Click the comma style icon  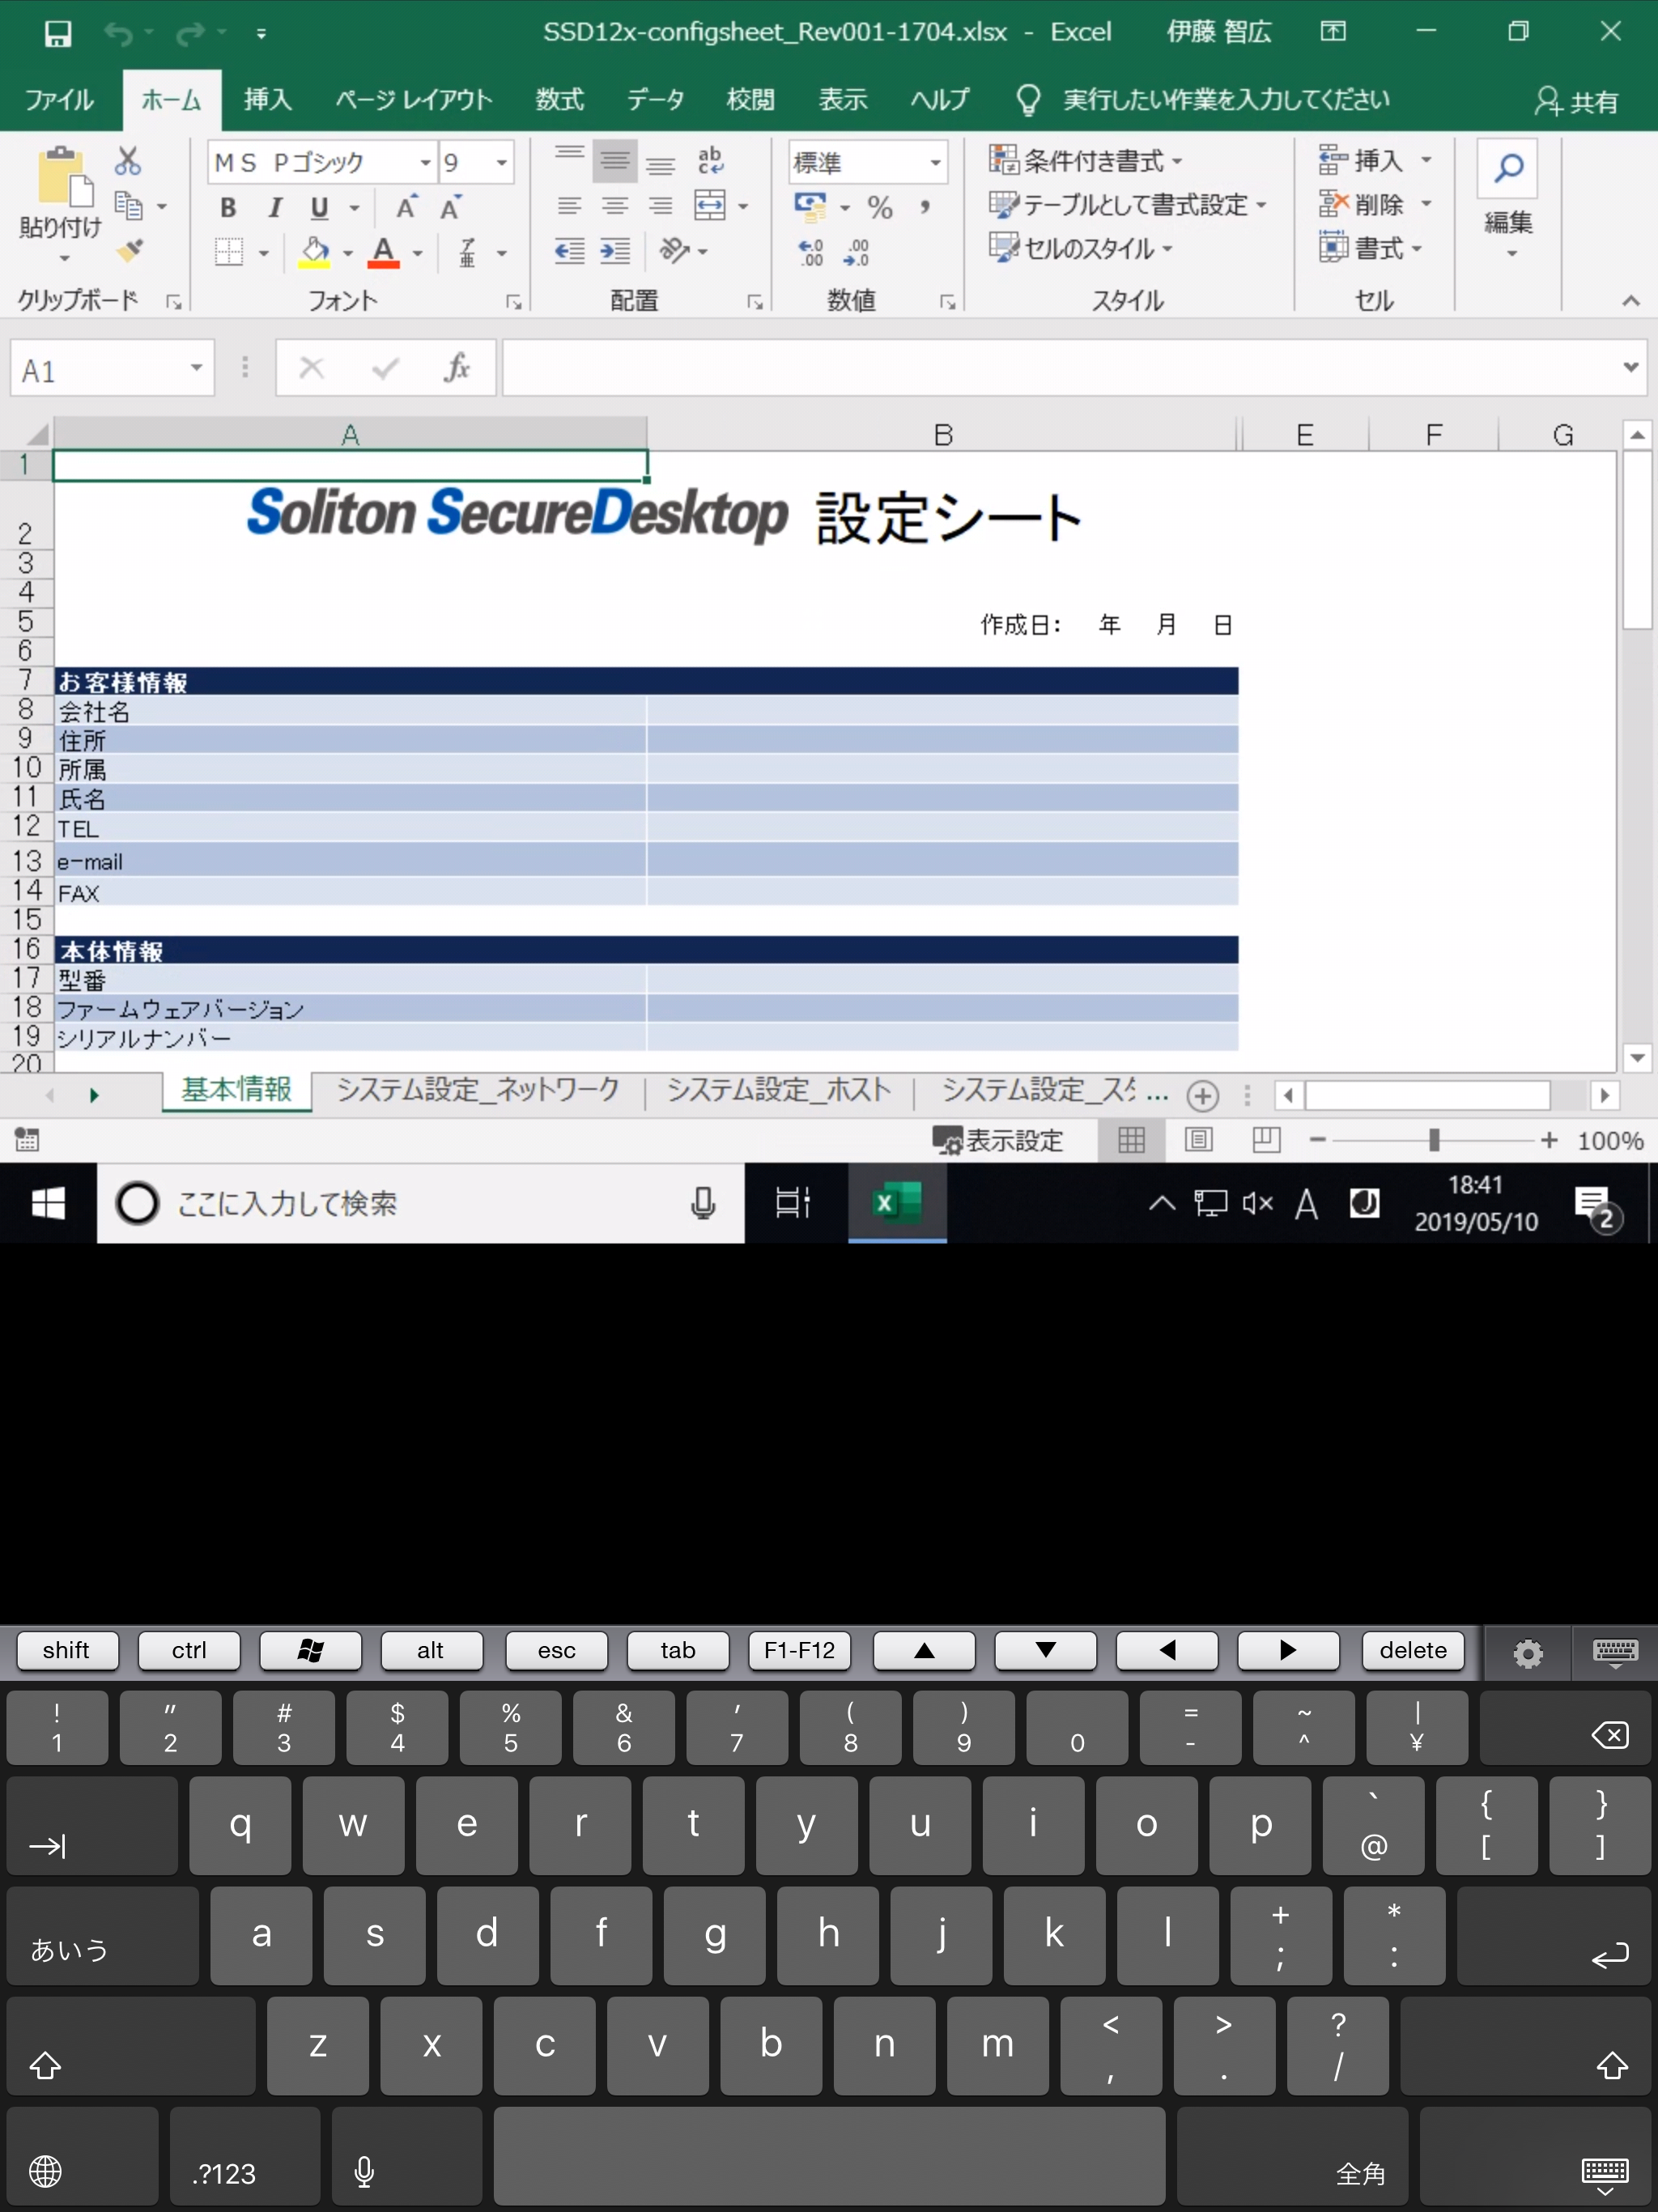(x=925, y=207)
